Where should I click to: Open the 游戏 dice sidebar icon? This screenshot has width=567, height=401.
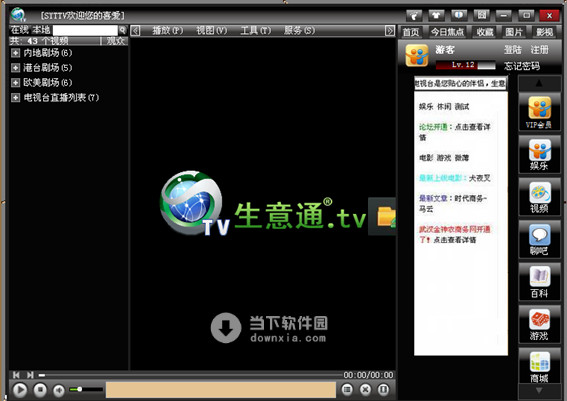[x=539, y=324]
